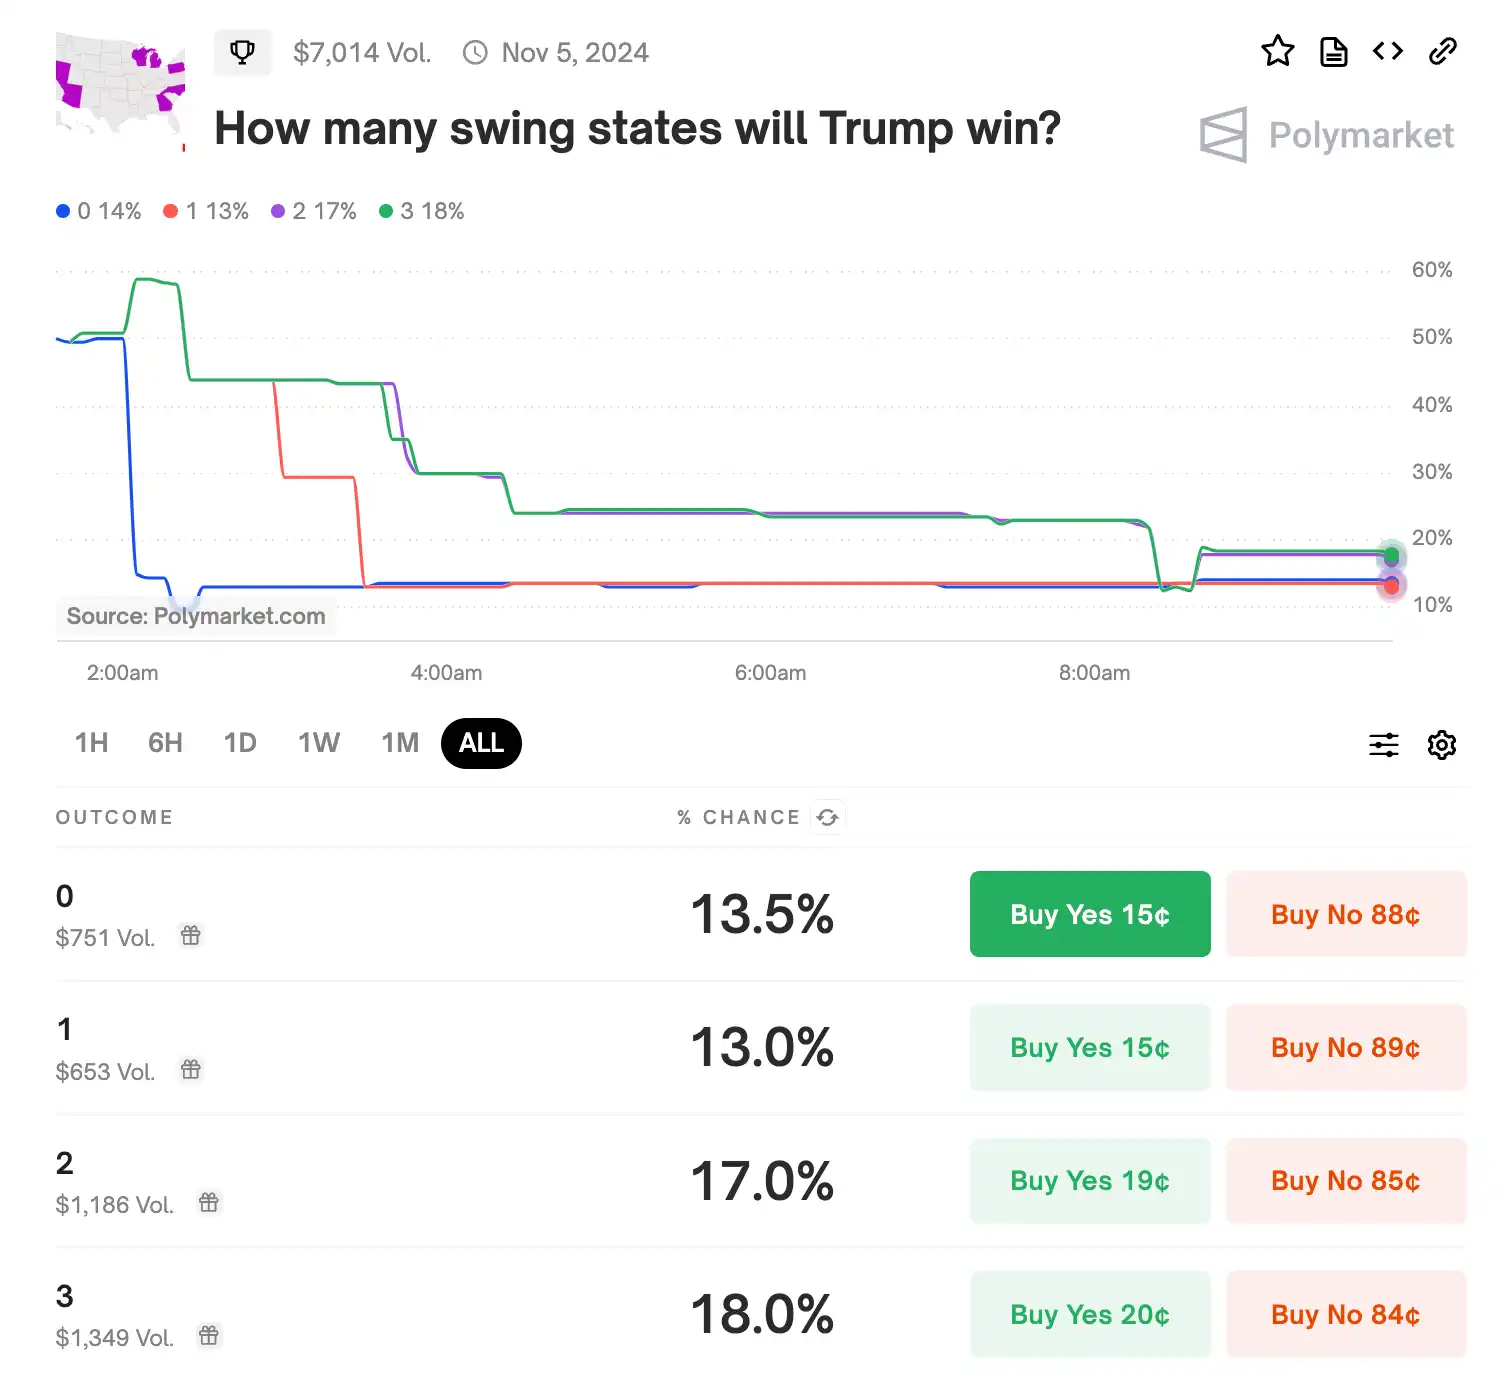Buy Yes at 19¢ for outcome 2
1504x1376 pixels.
(1090, 1181)
